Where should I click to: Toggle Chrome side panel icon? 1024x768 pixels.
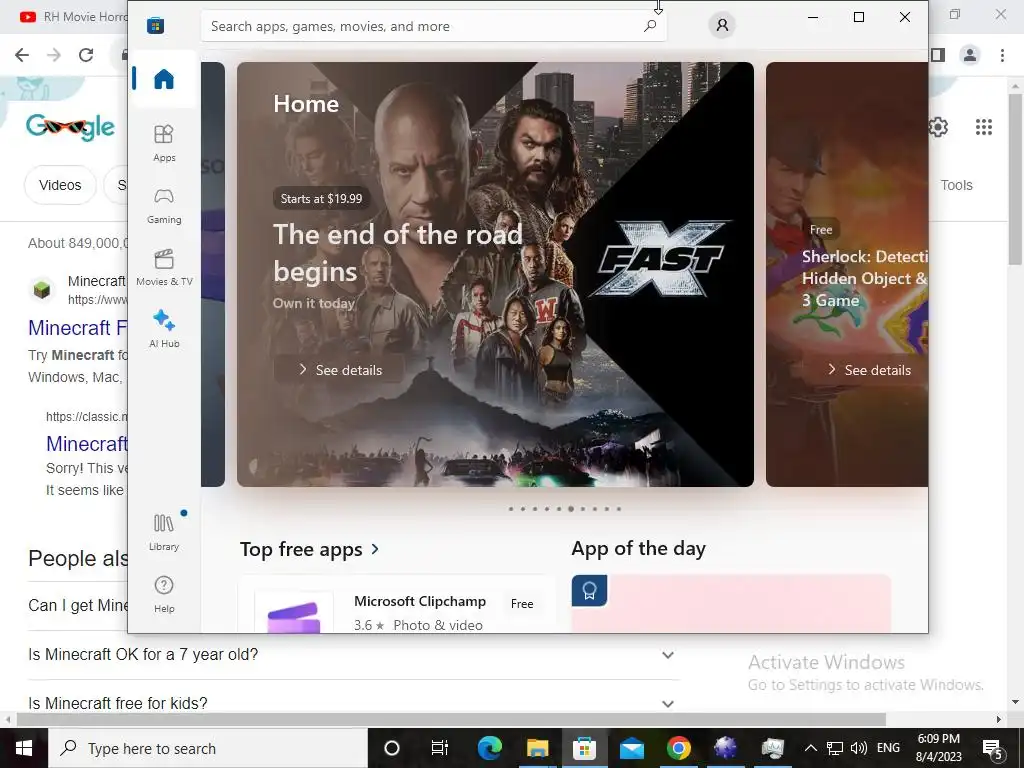coord(938,55)
